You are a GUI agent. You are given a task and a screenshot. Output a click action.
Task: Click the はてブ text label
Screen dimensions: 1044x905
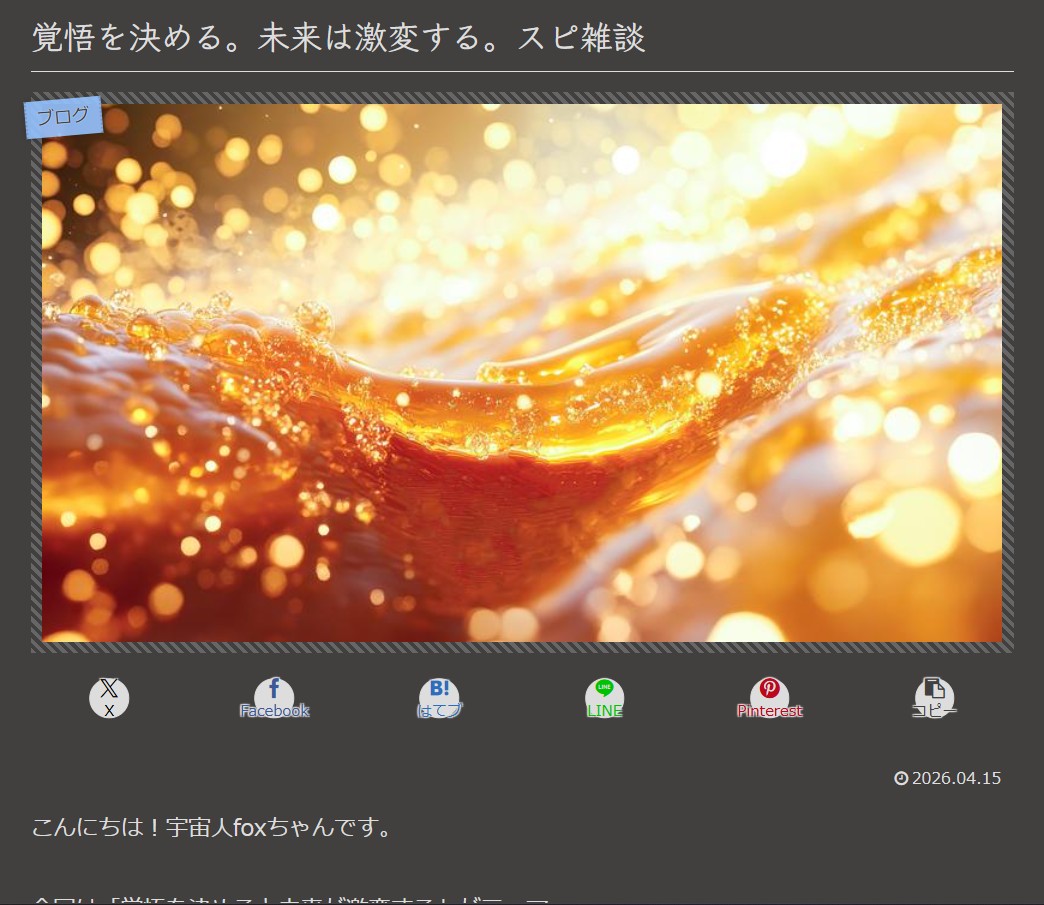tap(439, 710)
